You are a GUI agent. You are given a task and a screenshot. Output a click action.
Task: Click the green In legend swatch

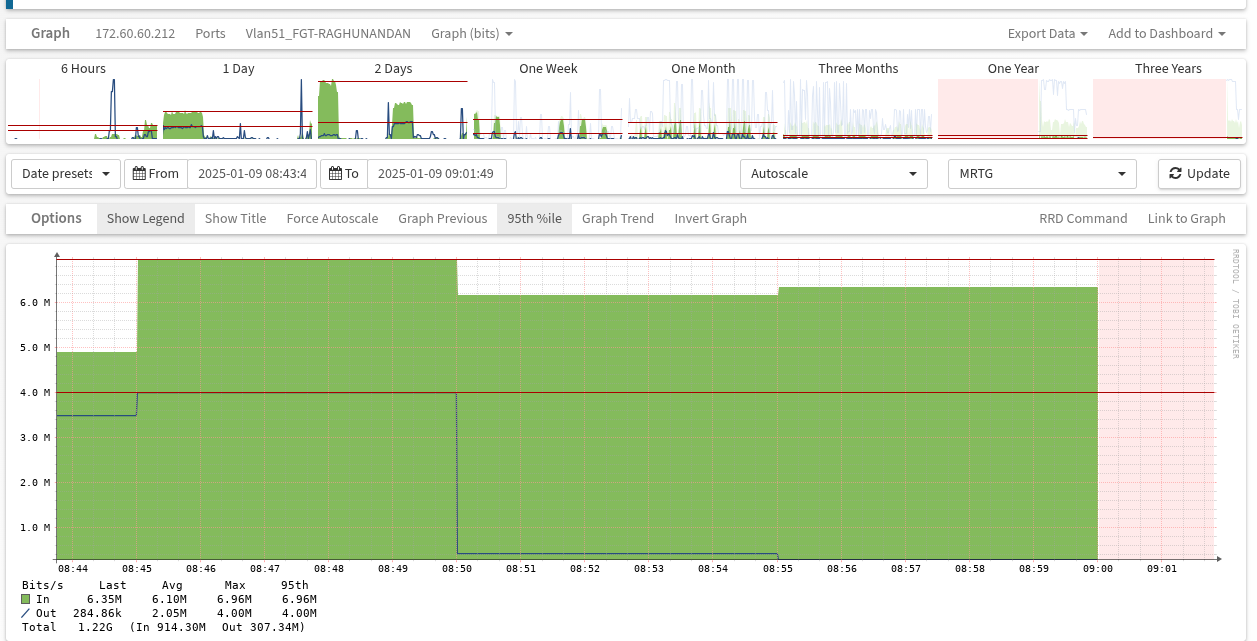click(x=26, y=599)
